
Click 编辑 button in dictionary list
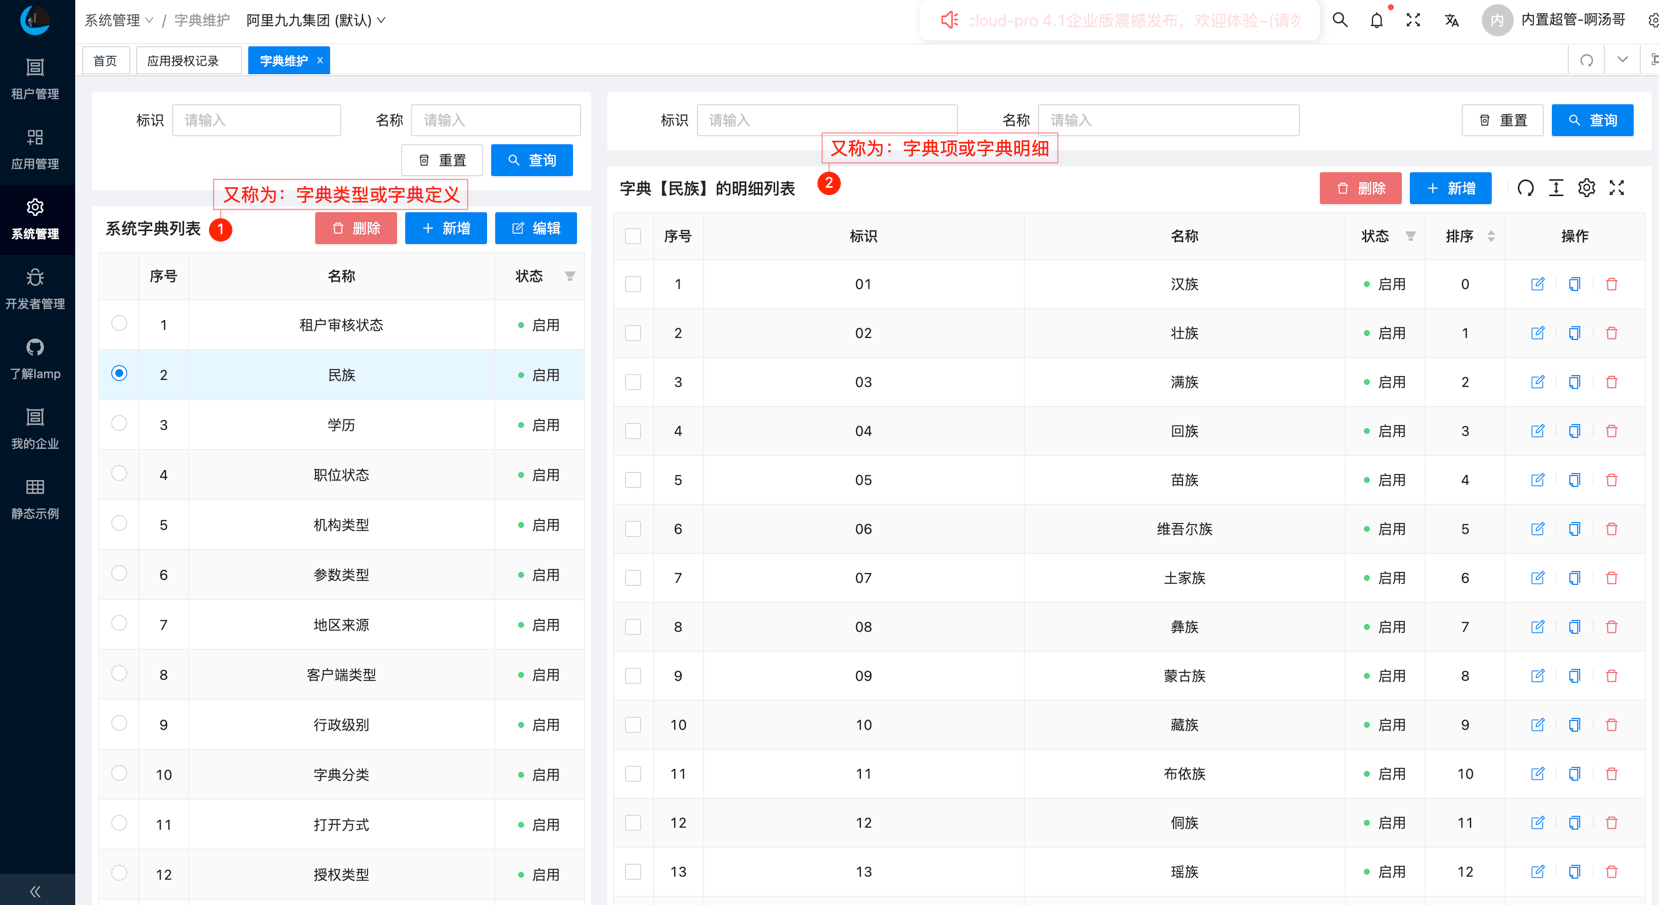coord(536,228)
